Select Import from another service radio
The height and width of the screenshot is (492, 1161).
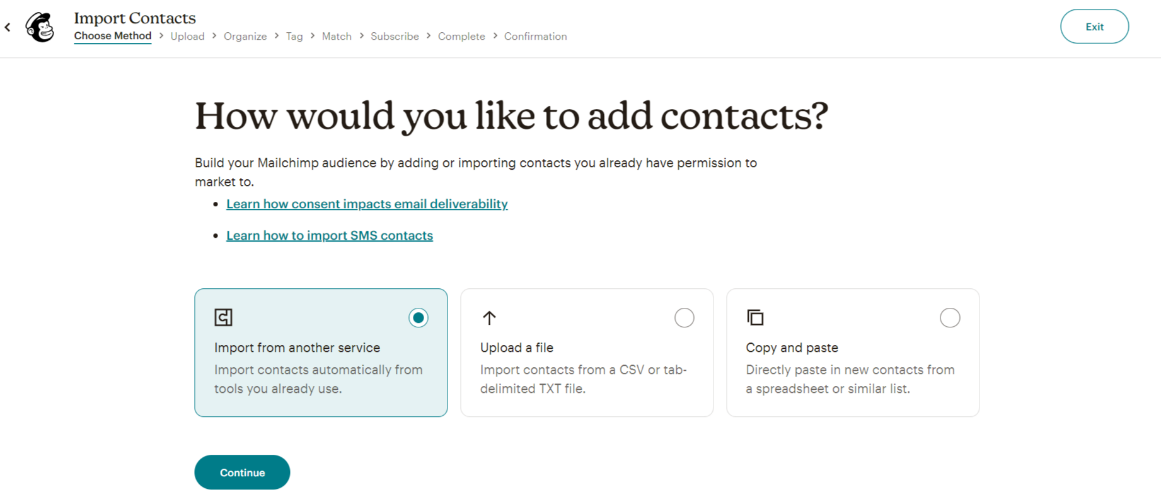coord(418,318)
